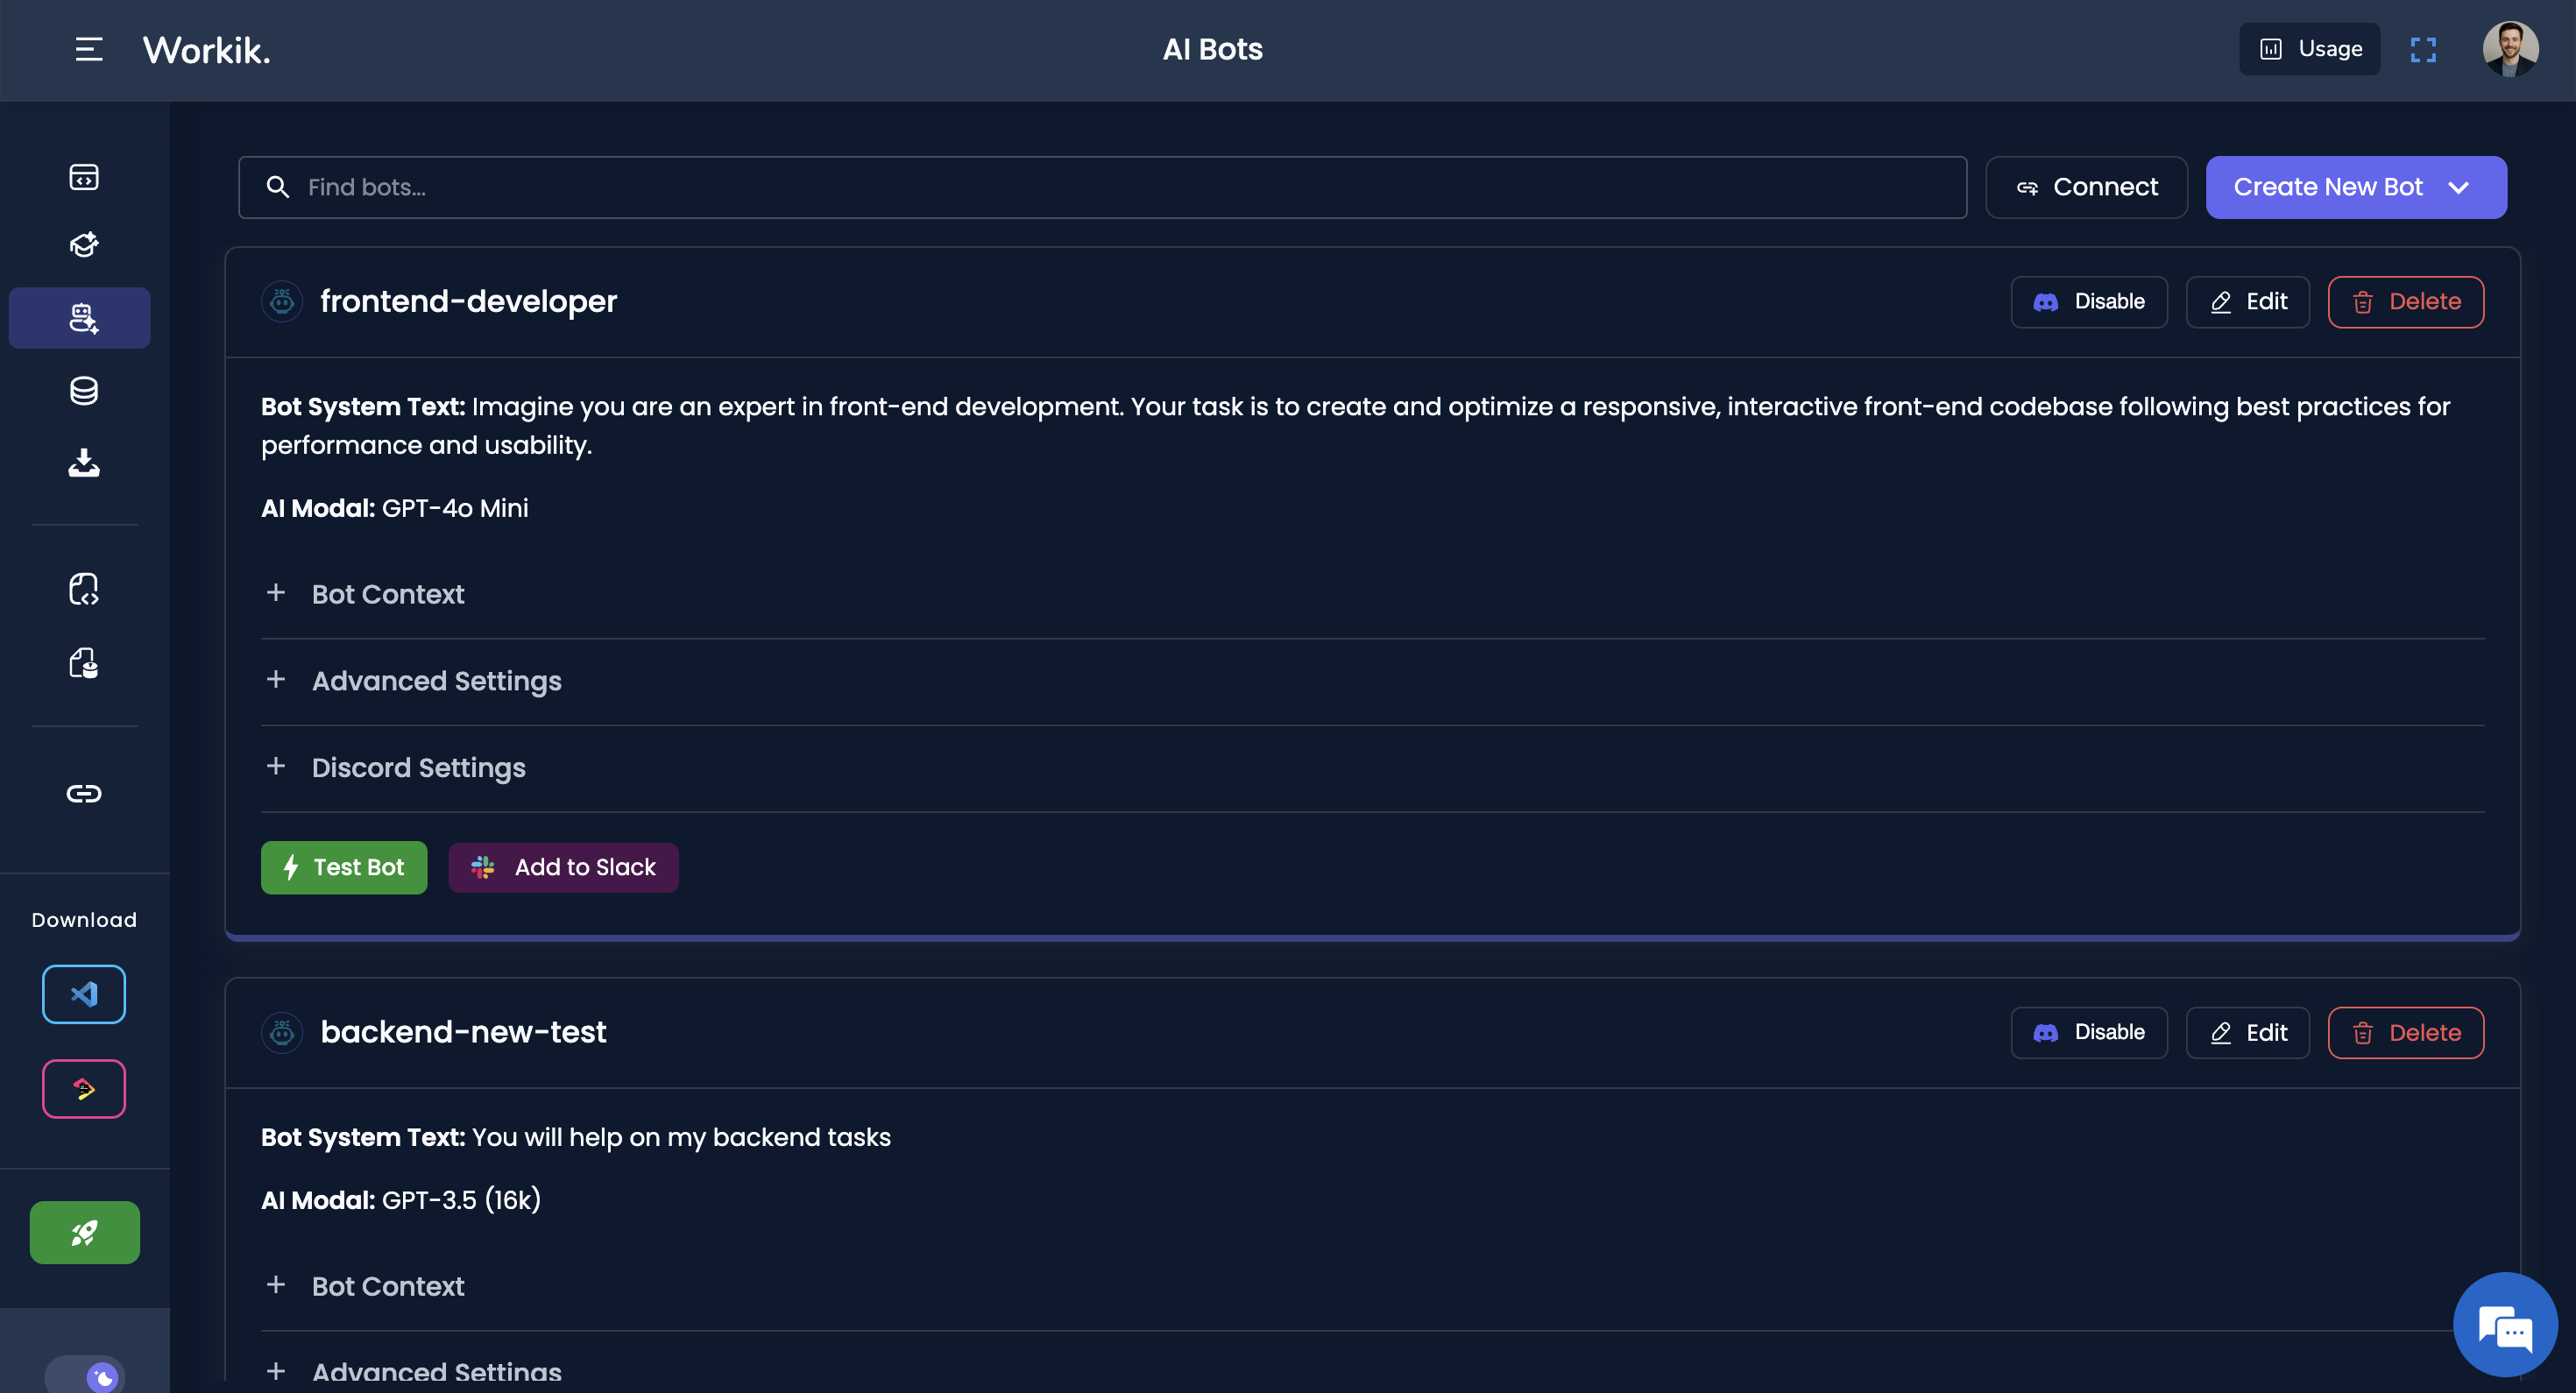Viewport: 2576px width, 1393px height.
Task: Click the AI Bots page heading
Action: pos(1212,49)
